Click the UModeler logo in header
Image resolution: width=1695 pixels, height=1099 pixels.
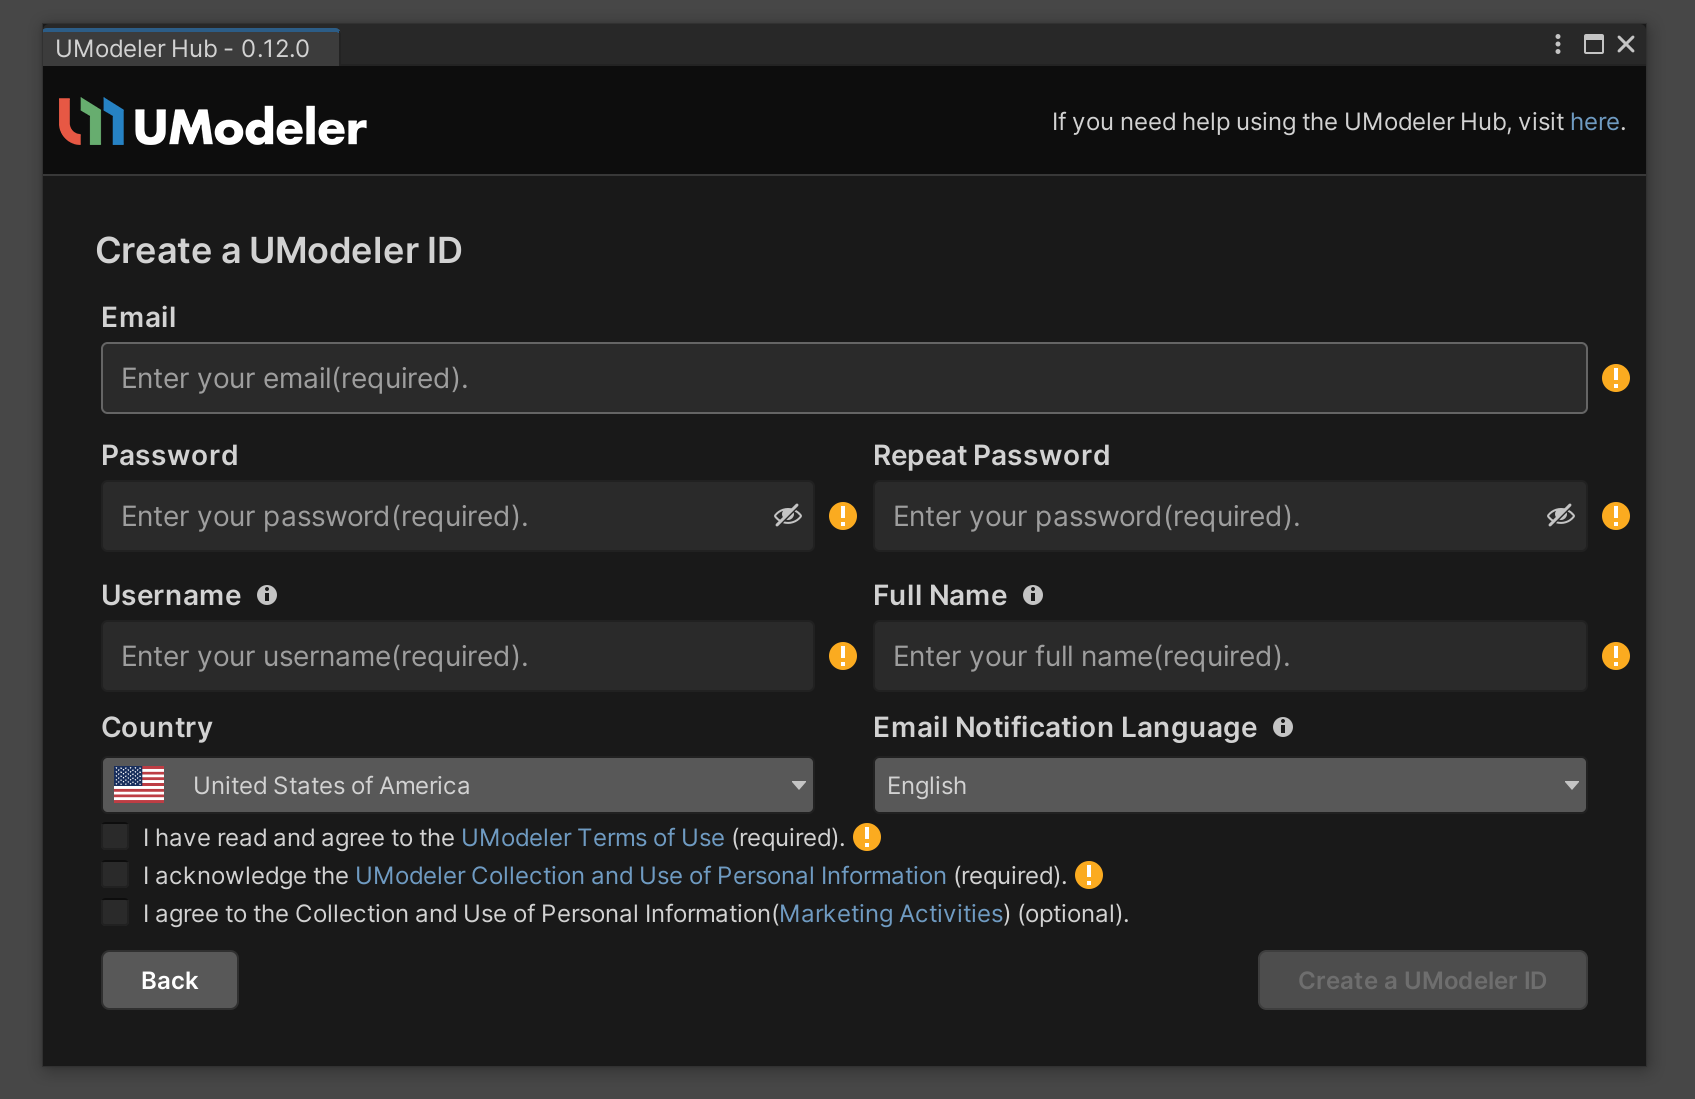(x=213, y=124)
